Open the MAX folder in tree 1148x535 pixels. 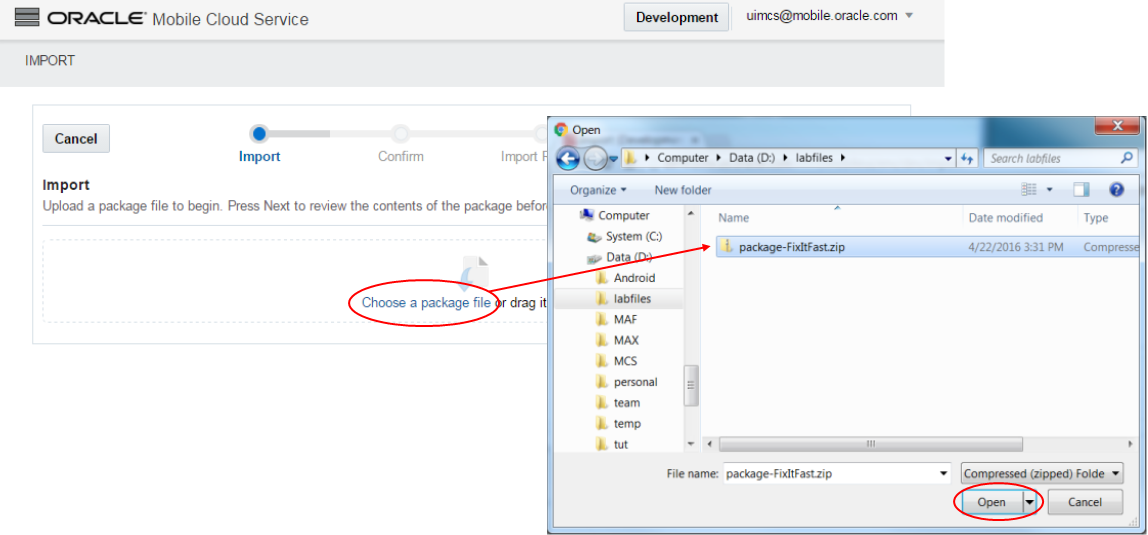click(x=617, y=340)
